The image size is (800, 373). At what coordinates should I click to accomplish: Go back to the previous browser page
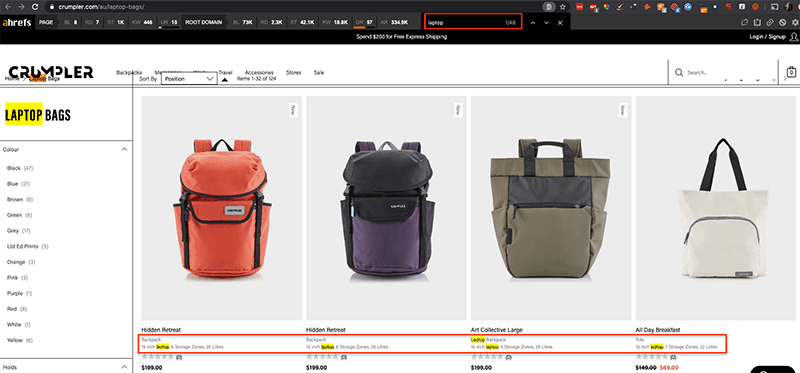tap(7, 7)
